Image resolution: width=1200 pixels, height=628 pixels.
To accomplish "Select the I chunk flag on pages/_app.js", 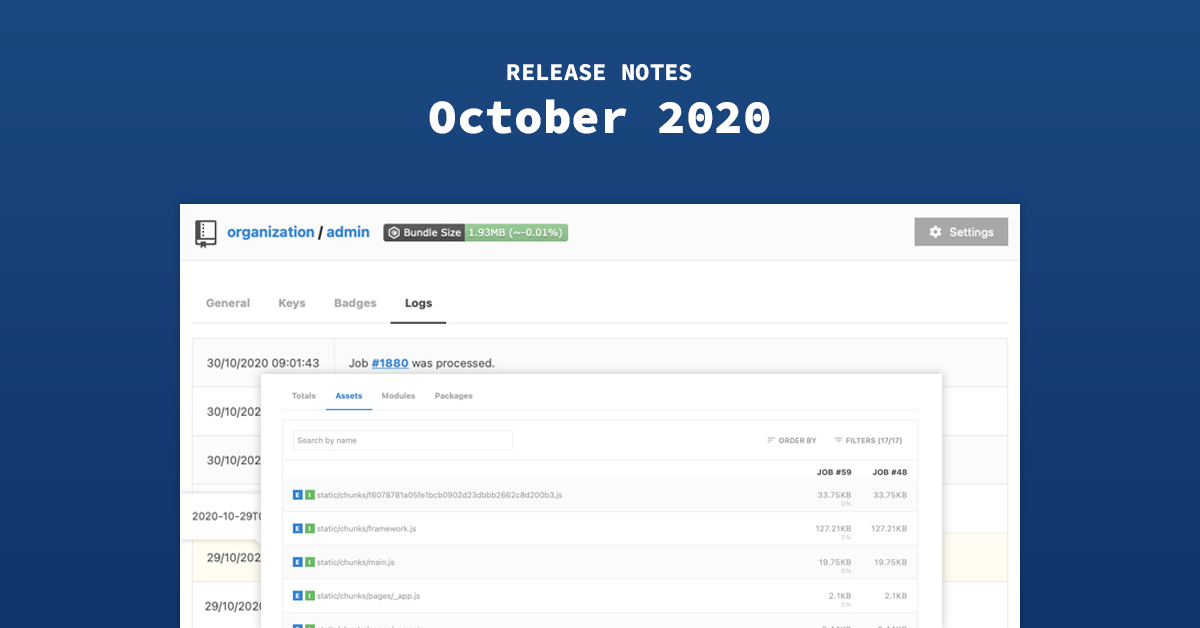I will [x=309, y=595].
